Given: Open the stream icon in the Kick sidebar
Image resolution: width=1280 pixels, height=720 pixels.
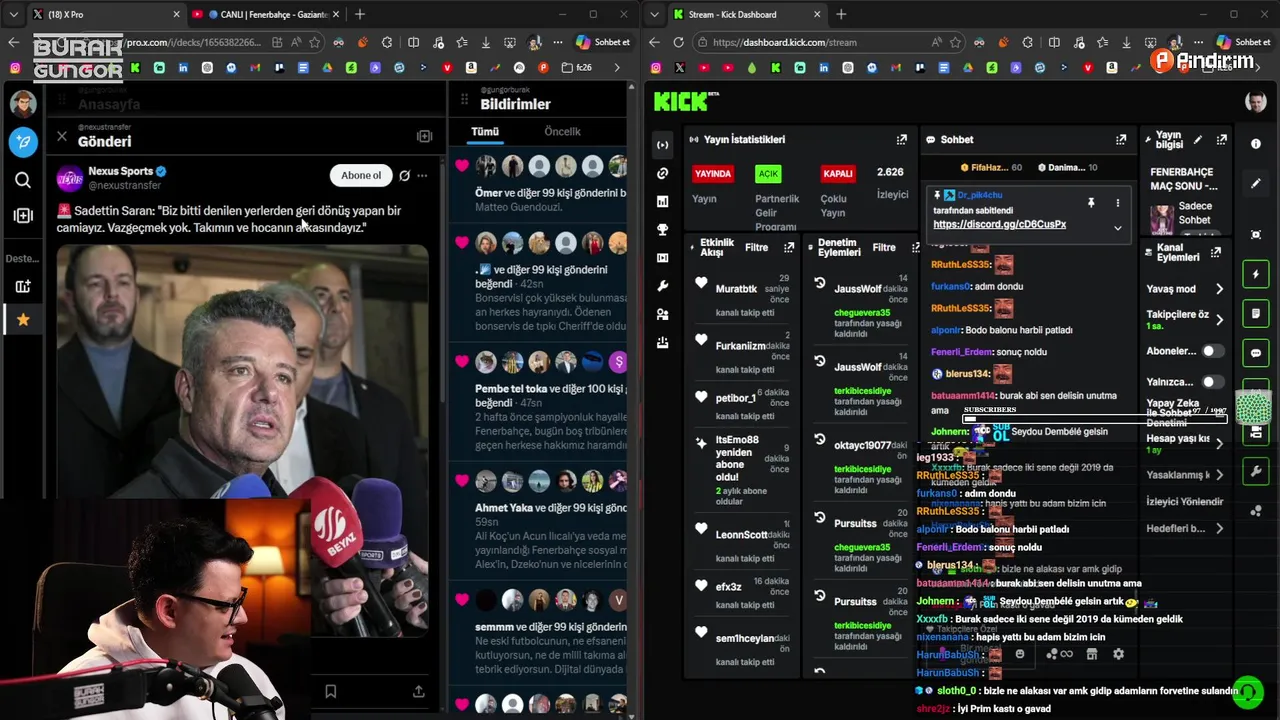Looking at the screenshot, I should pos(662,145).
